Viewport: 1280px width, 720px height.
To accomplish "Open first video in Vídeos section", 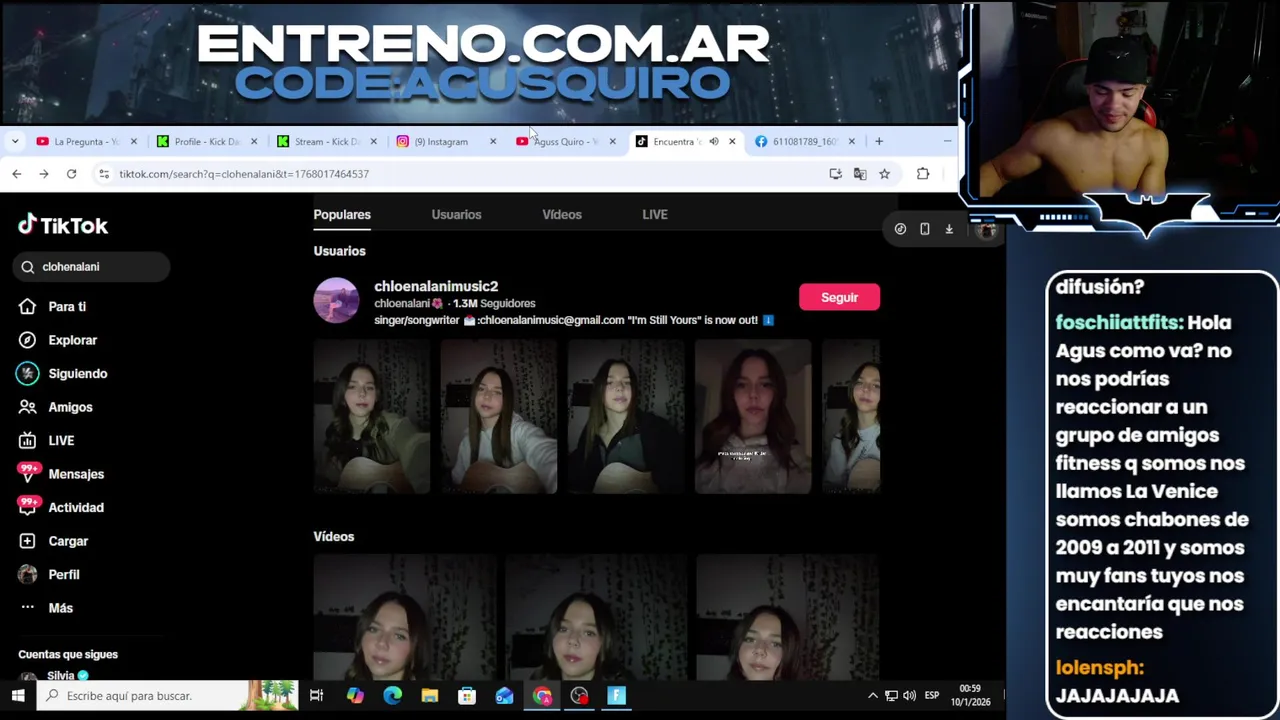I will coord(405,617).
